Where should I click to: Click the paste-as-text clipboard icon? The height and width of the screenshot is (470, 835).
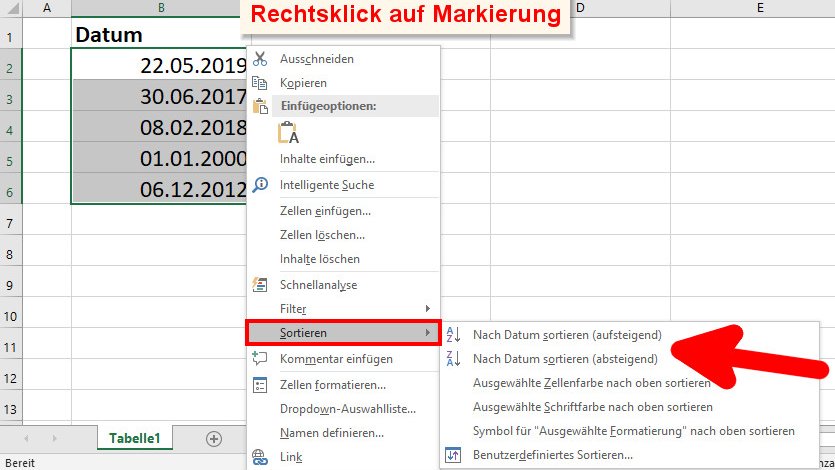[x=289, y=133]
